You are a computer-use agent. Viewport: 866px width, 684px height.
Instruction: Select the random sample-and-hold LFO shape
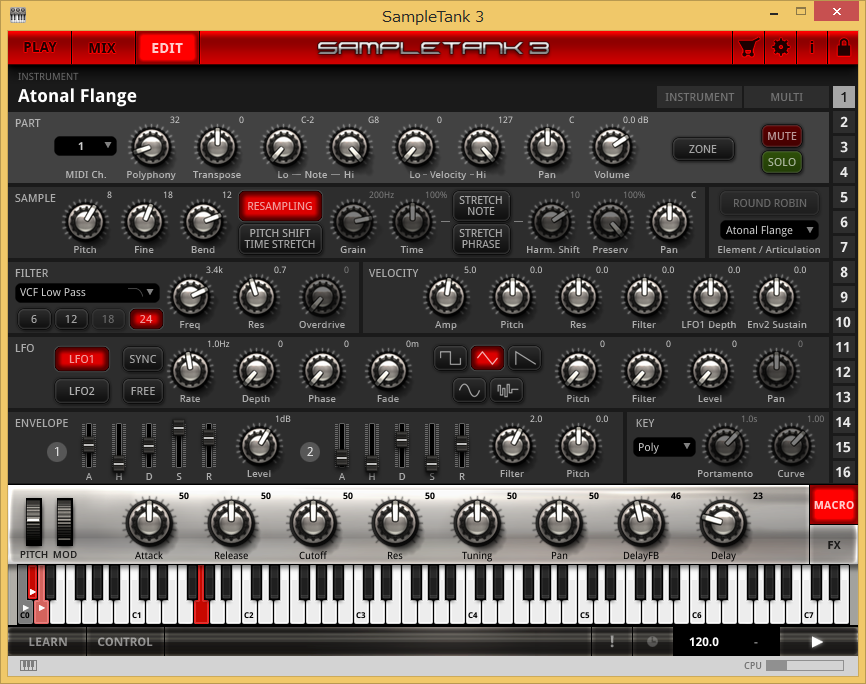pos(506,391)
